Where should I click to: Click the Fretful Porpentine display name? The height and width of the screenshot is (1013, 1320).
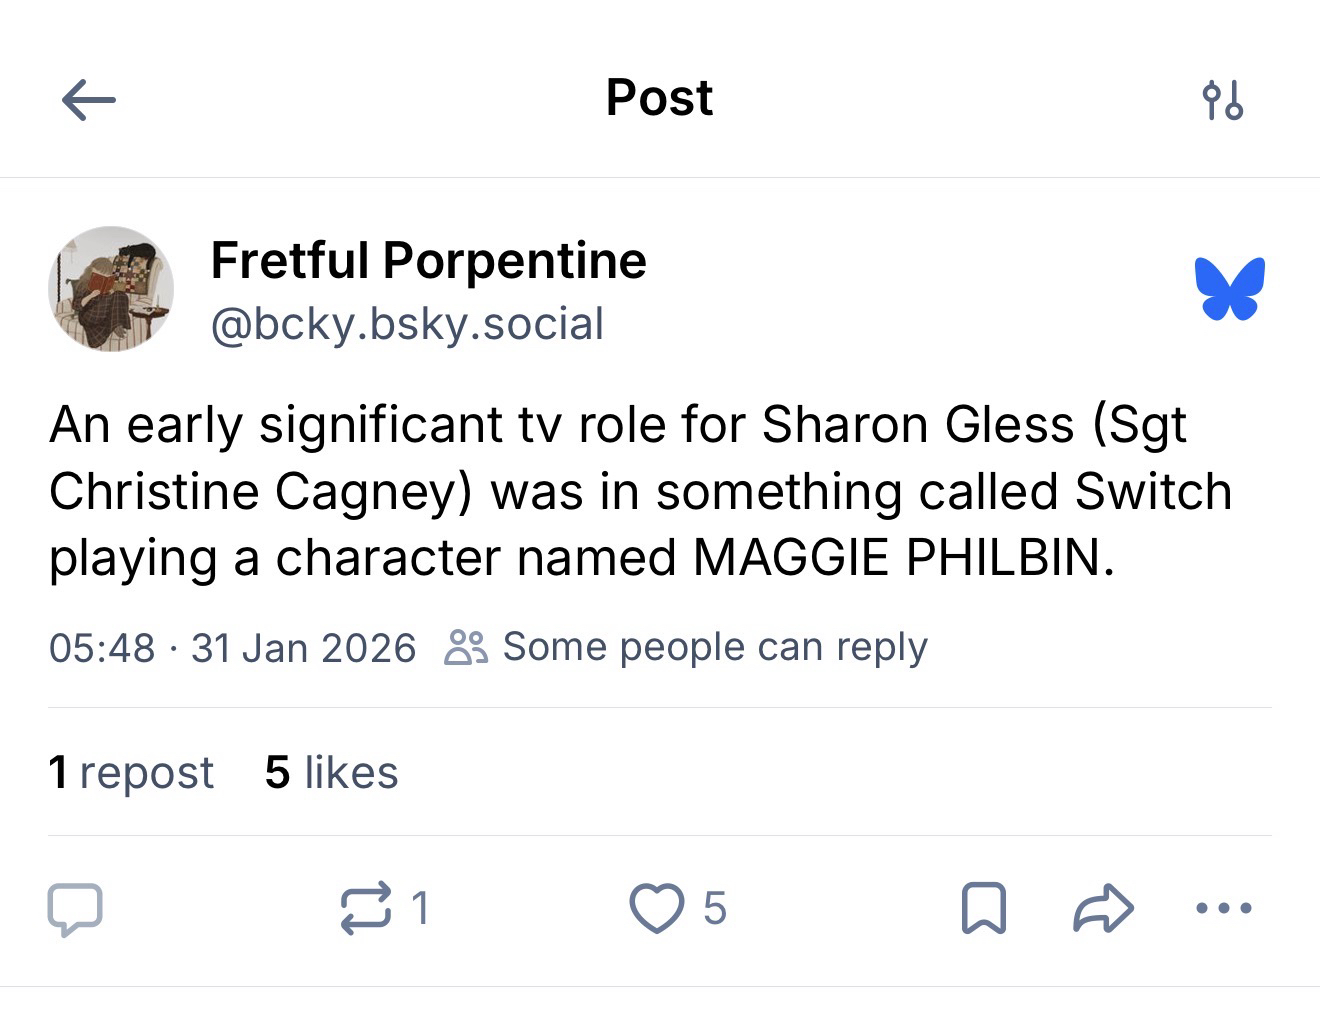[428, 261]
